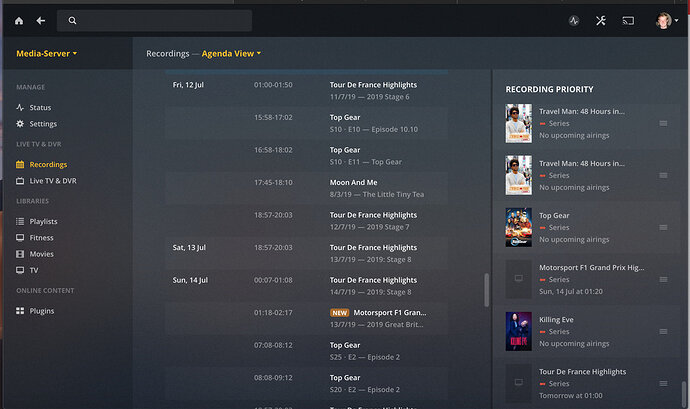Click the second Travel Man poster thumbnail

coord(518,175)
